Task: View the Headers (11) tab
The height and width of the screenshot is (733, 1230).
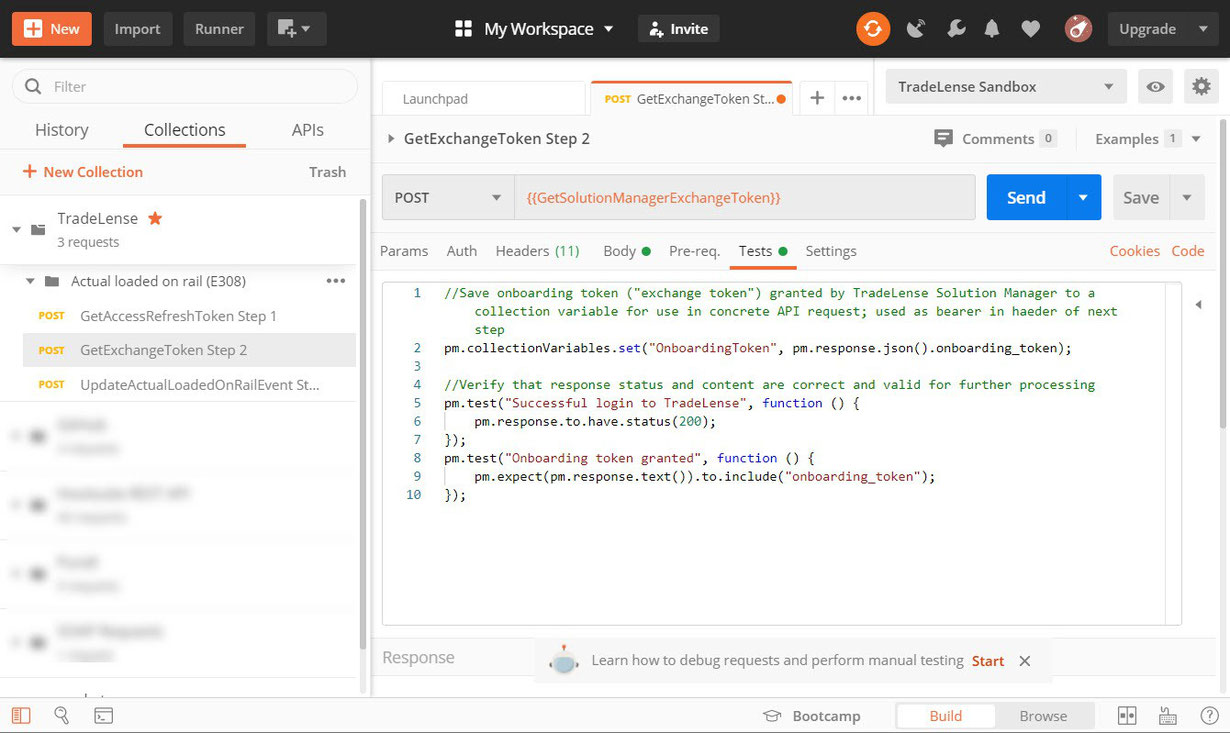Action: click(x=538, y=251)
